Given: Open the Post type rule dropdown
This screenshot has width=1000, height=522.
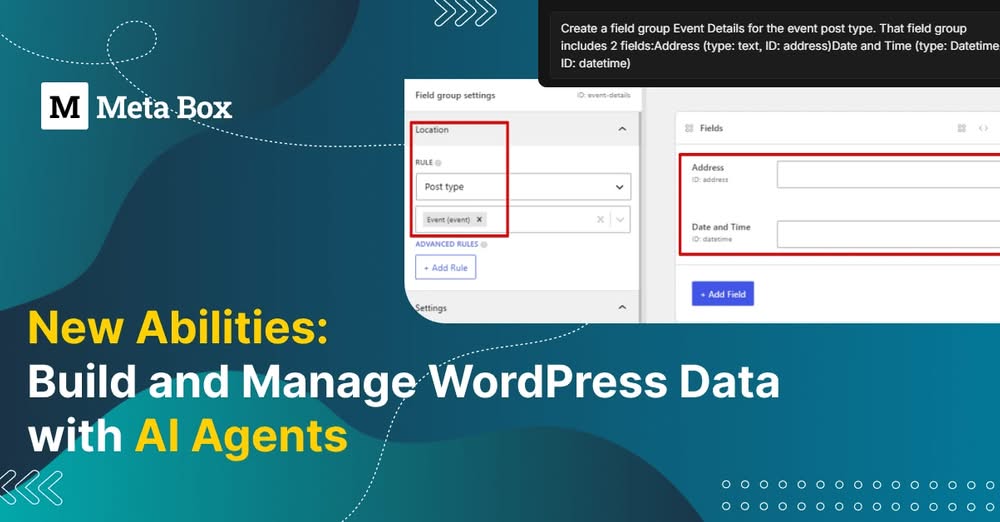Looking at the screenshot, I should tap(523, 187).
